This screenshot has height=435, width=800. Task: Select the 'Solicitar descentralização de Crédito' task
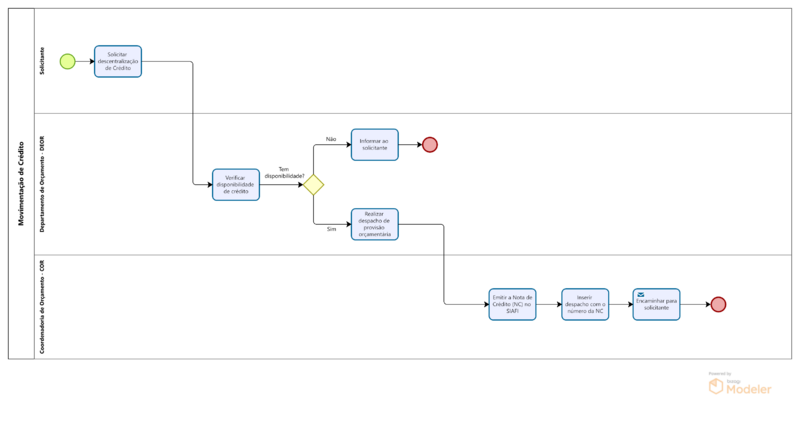pos(118,61)
